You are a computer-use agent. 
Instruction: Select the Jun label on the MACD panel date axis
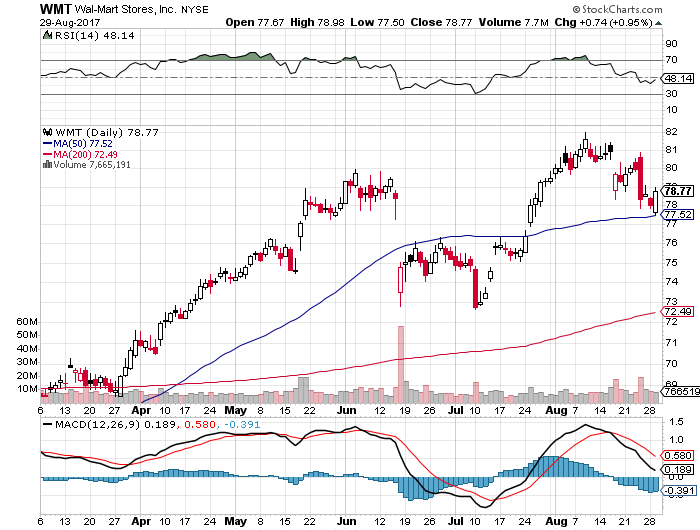[348, 520]
